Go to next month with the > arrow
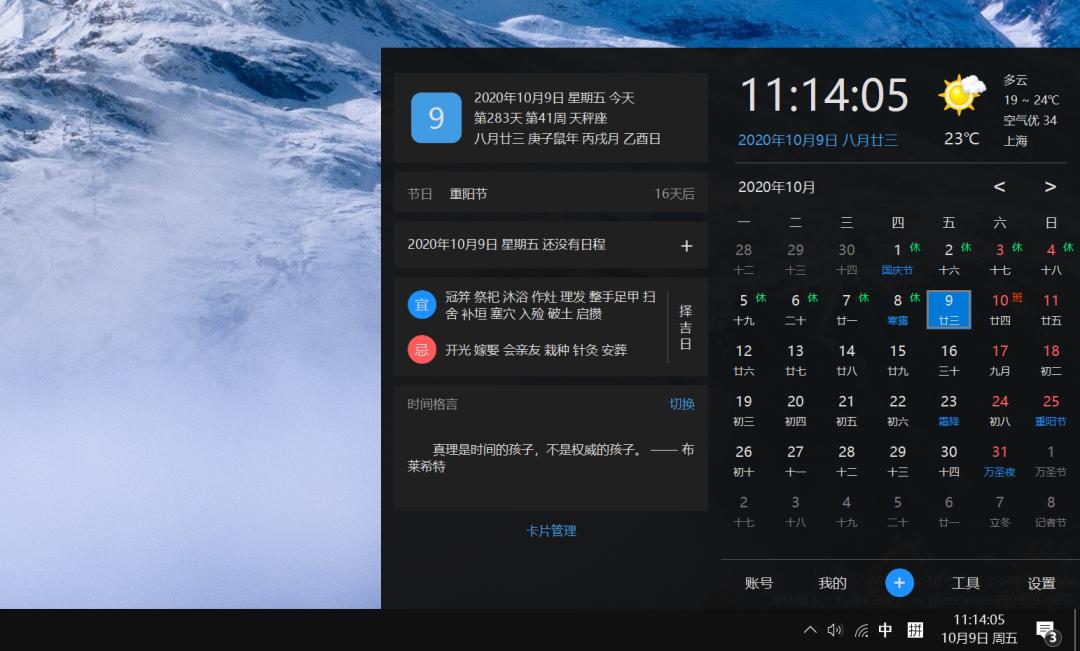The height and width of the screenshot is (651, 1080). (x=1050, y=187)
